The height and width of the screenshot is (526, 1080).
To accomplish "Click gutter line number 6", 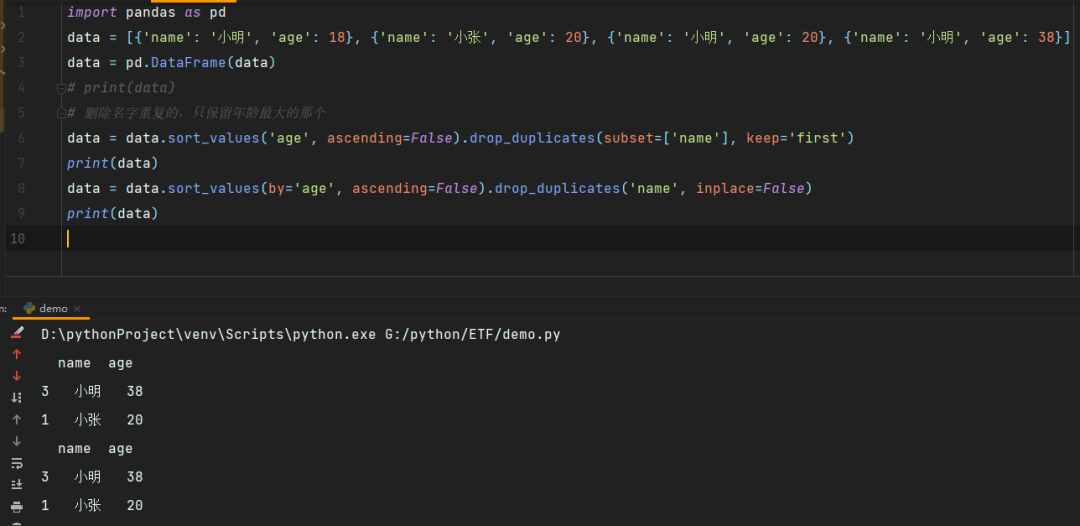I will click(x=21, y=138).
